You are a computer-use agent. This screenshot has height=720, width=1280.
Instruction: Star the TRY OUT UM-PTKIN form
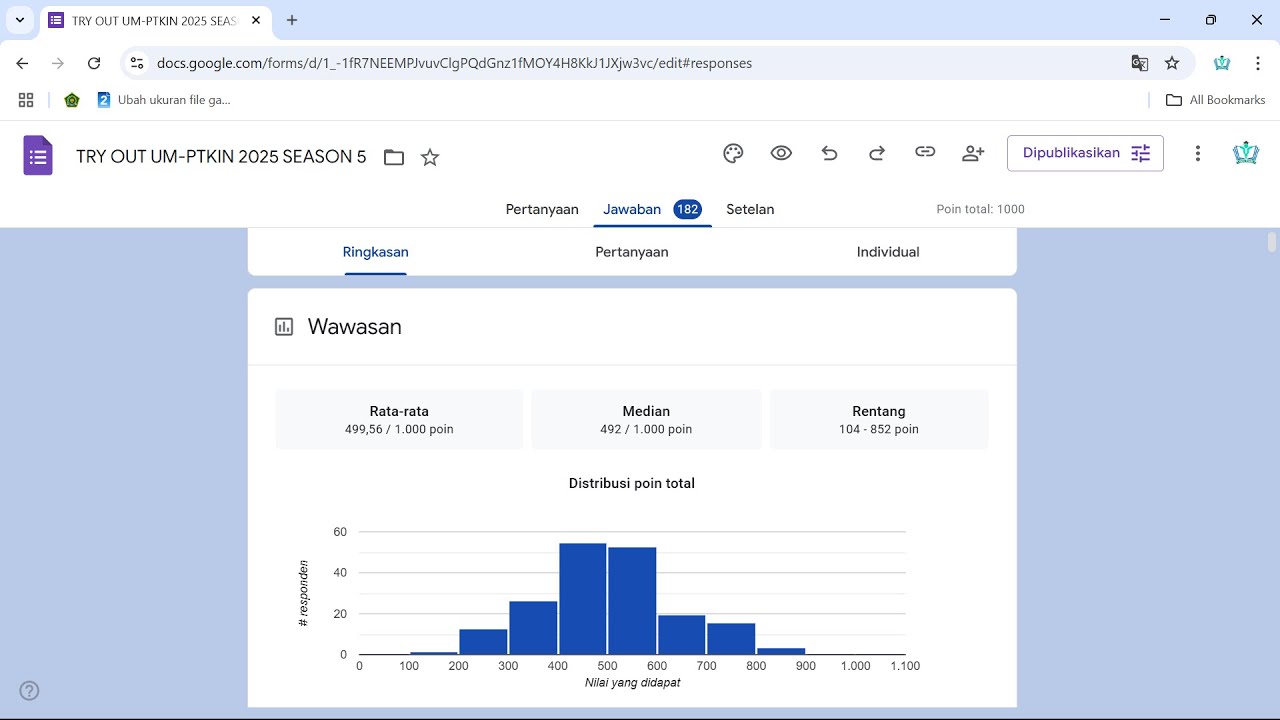tap(430, 157)
